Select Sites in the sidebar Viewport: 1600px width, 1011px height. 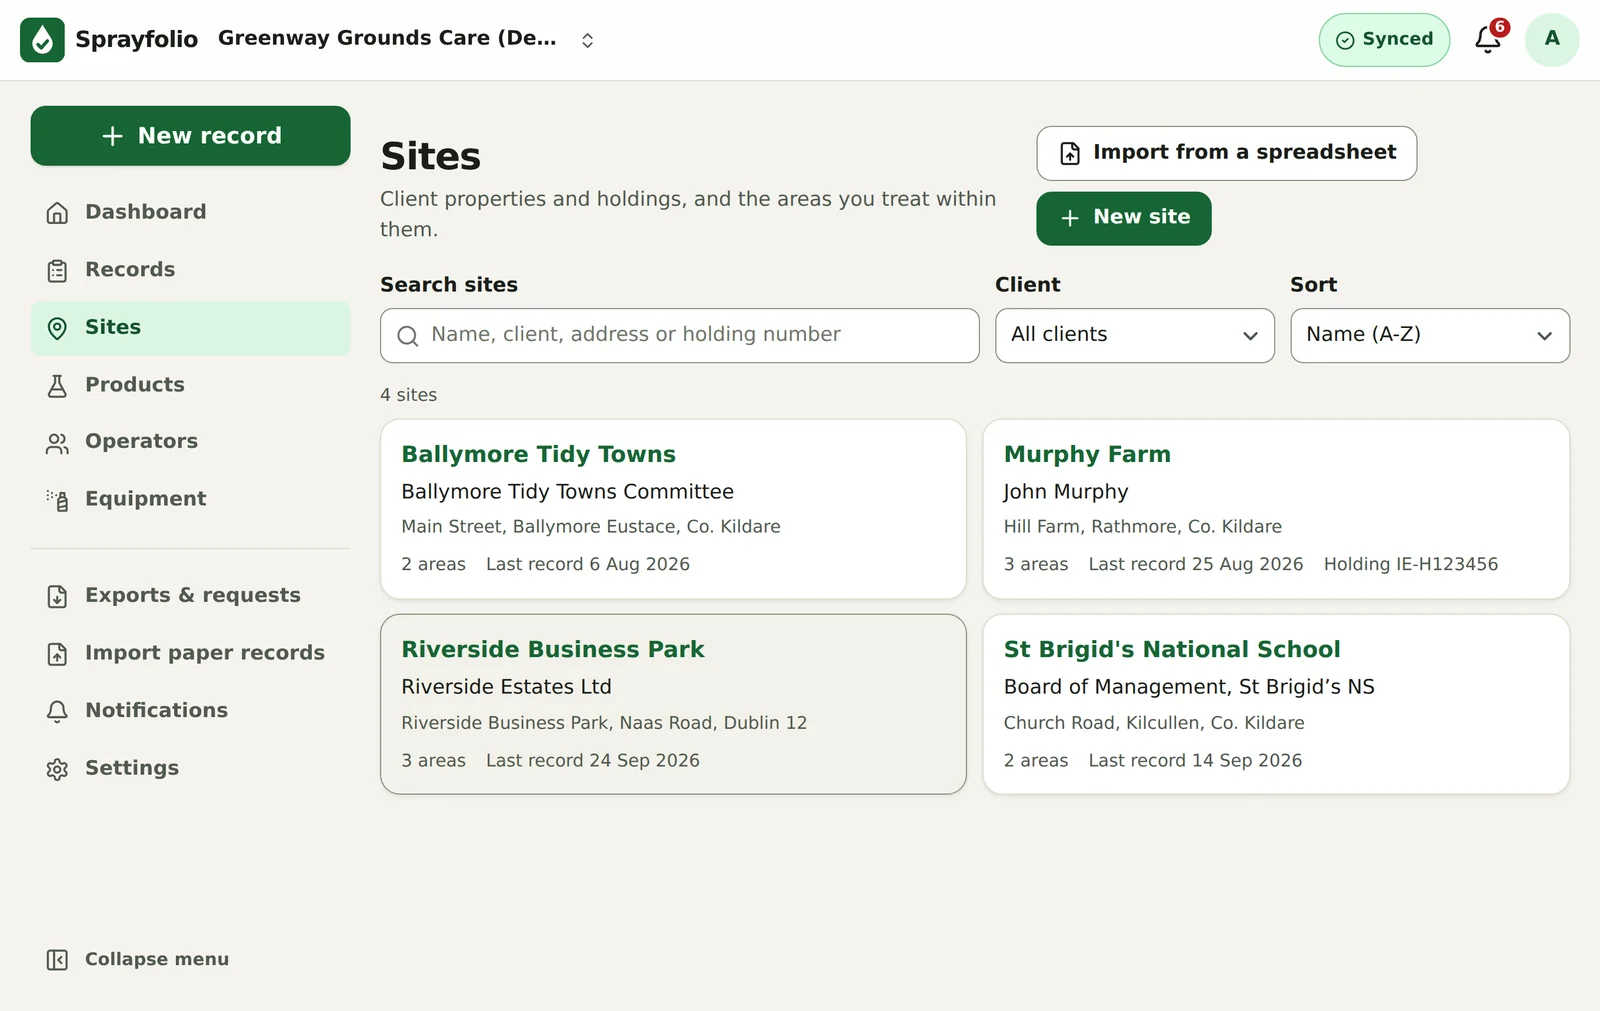click(190, 328)
